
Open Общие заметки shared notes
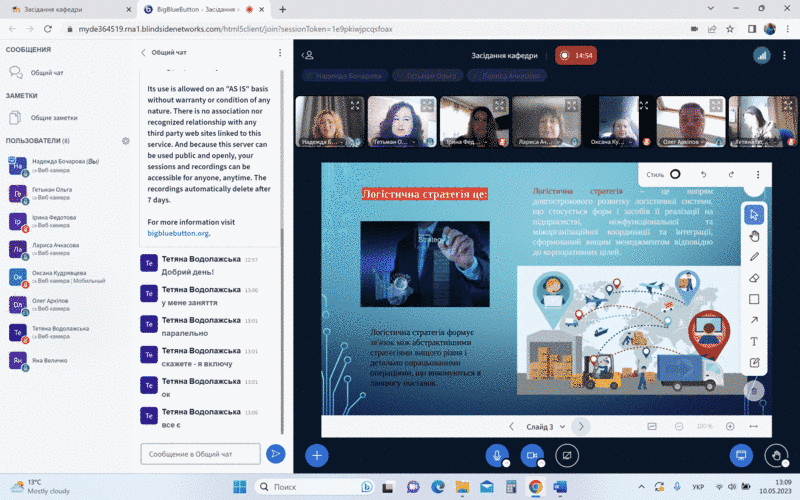(53, 117)
